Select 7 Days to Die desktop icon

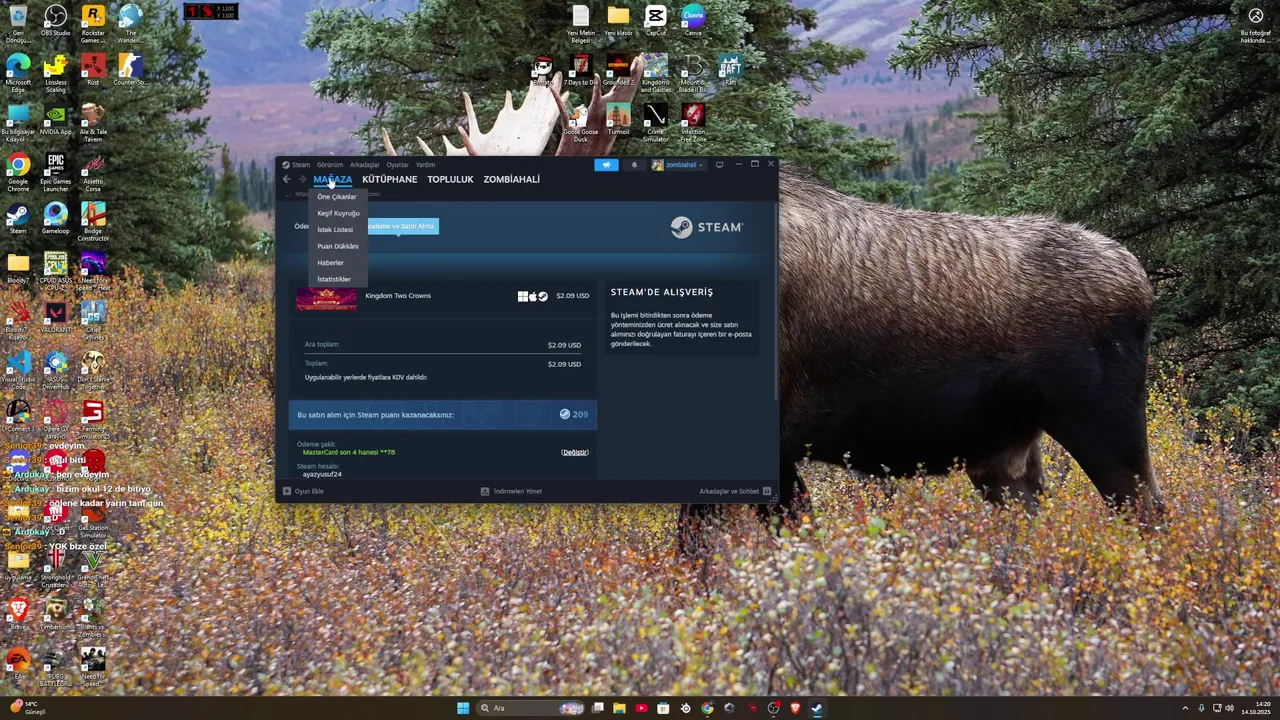tap(581, 69)
